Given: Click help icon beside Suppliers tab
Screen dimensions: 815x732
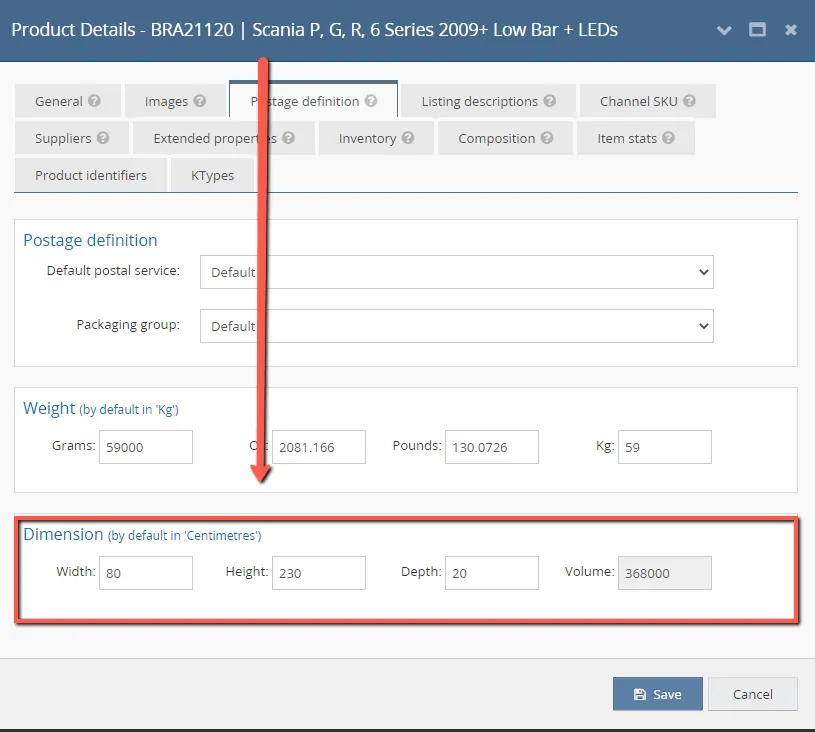Looking at the screenshot, I should [103, 138].
